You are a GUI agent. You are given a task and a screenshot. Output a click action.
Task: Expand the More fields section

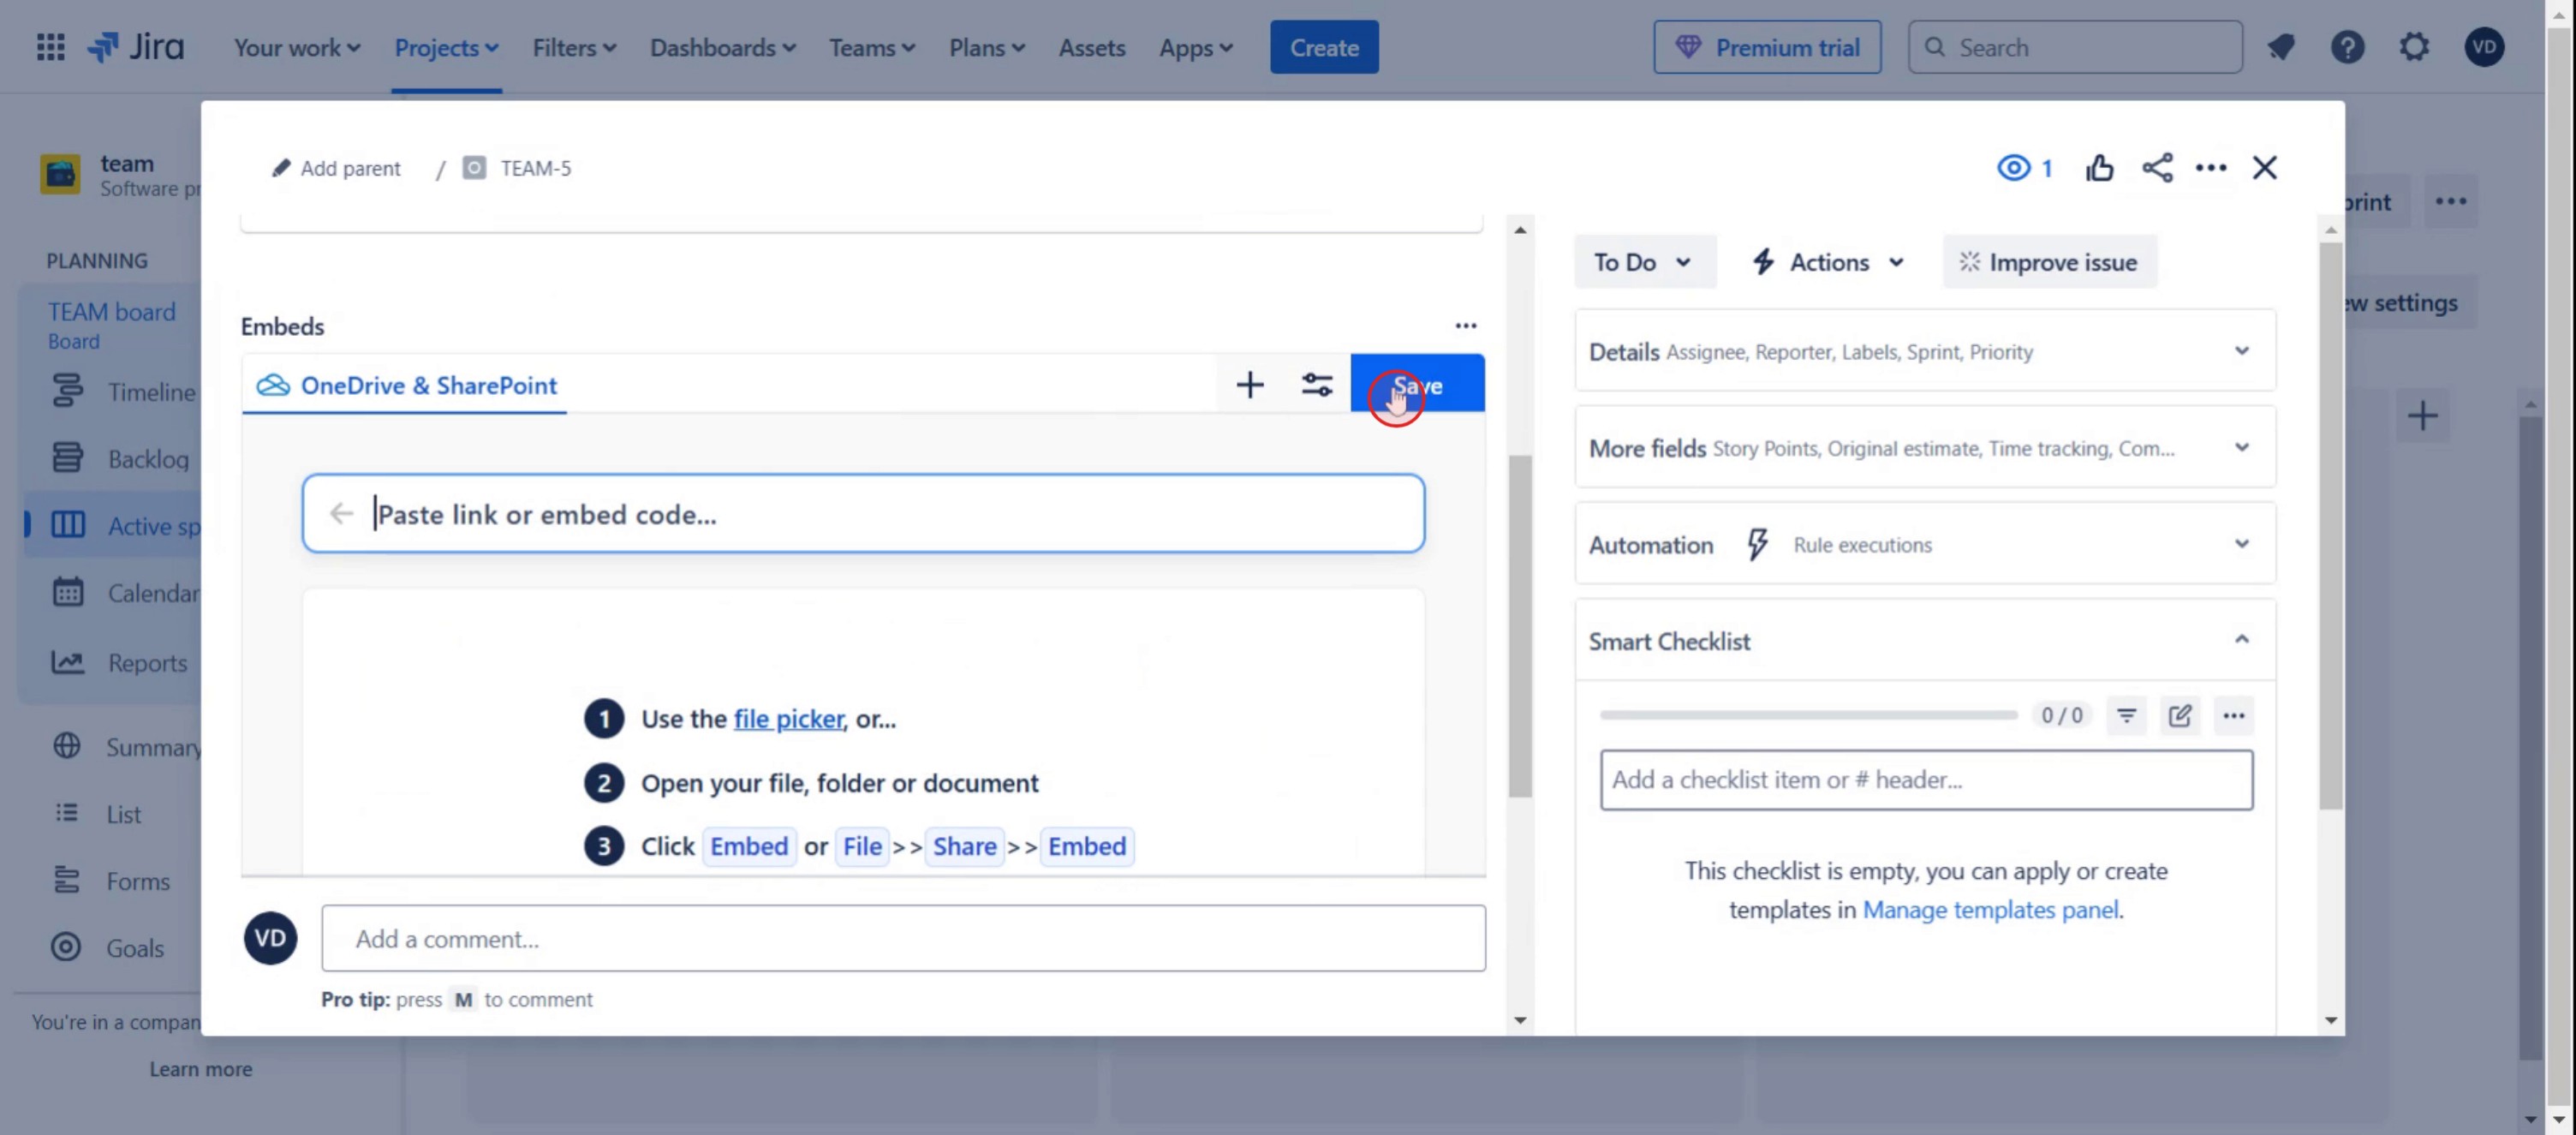point(2241,448)
